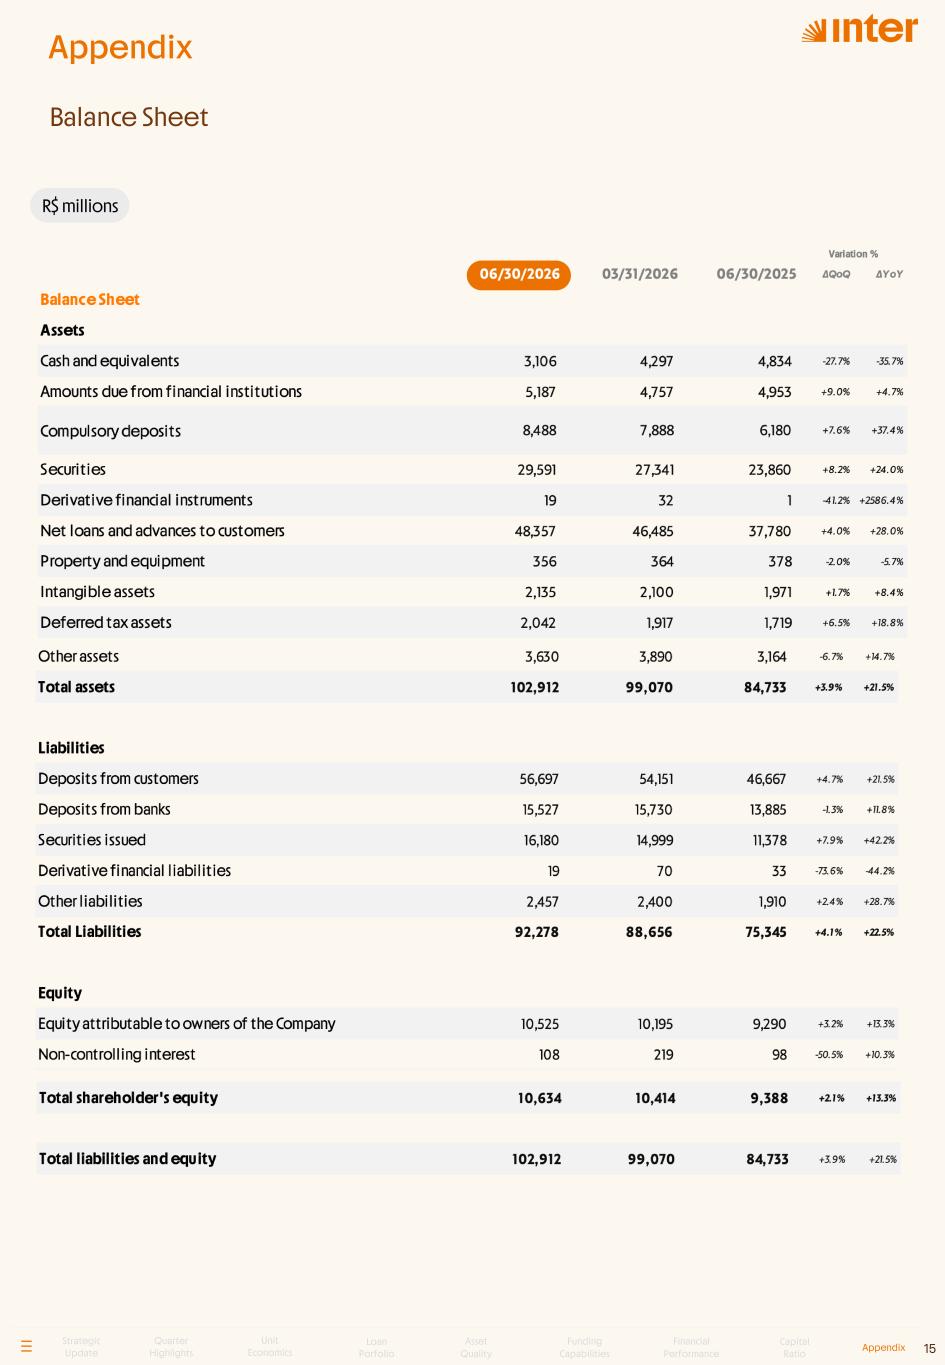Select Capital Ratio in footer navigation
This screenshot has width=945, height=1365.
[x=794, y=1348]
